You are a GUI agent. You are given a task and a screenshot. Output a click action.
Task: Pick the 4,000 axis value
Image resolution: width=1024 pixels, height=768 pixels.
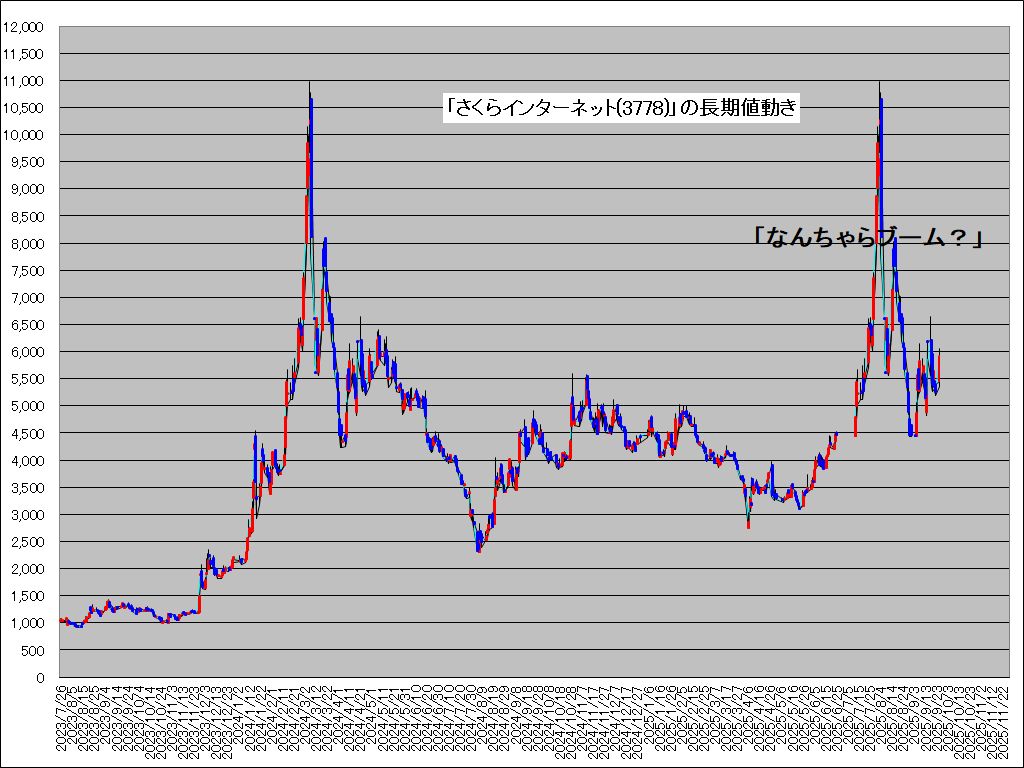tap(27, 461)
